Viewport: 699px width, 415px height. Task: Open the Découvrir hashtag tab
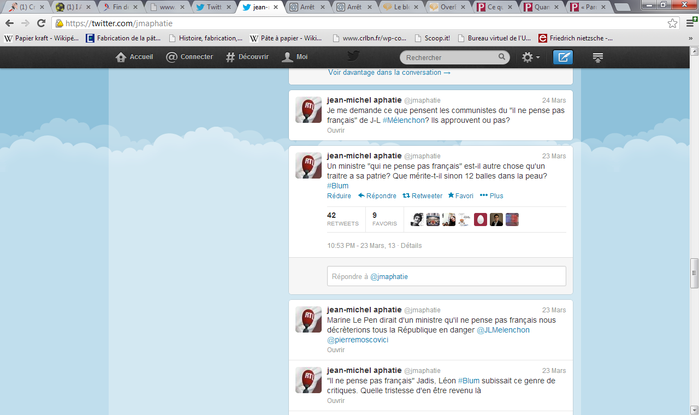pyautogui.click(x=247, y=57)
